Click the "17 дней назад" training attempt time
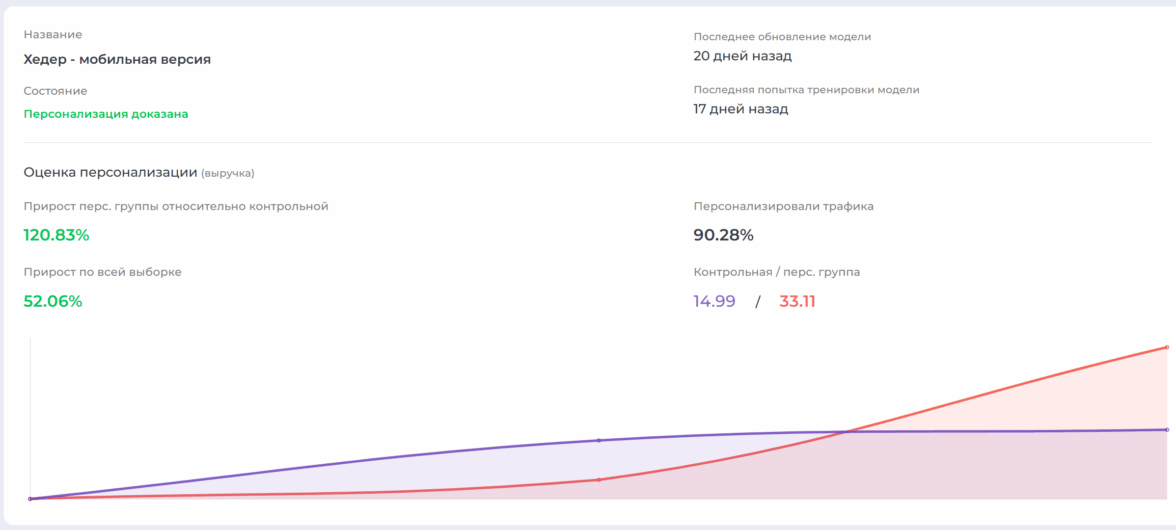Image resolution: width=1176 pixels, height=530 pixels. click(741, 108)
